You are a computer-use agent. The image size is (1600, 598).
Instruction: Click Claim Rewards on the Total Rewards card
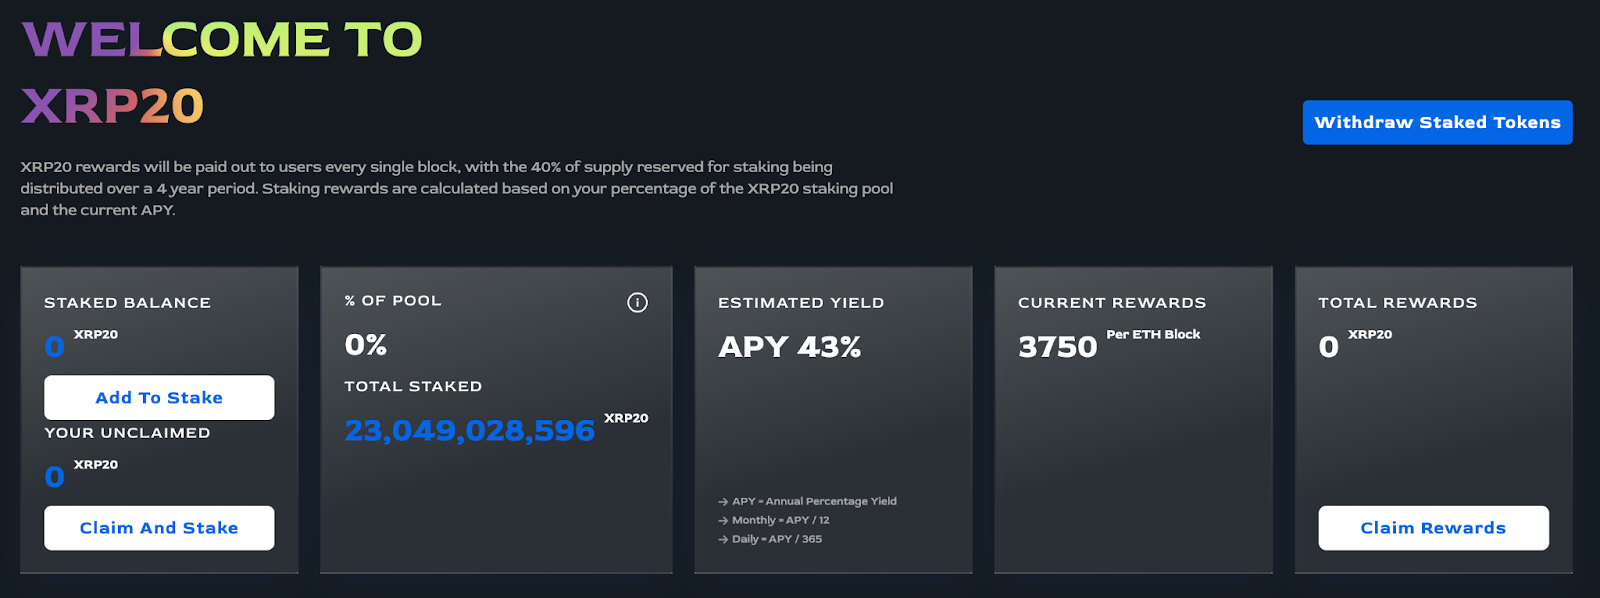(1433, 527)
